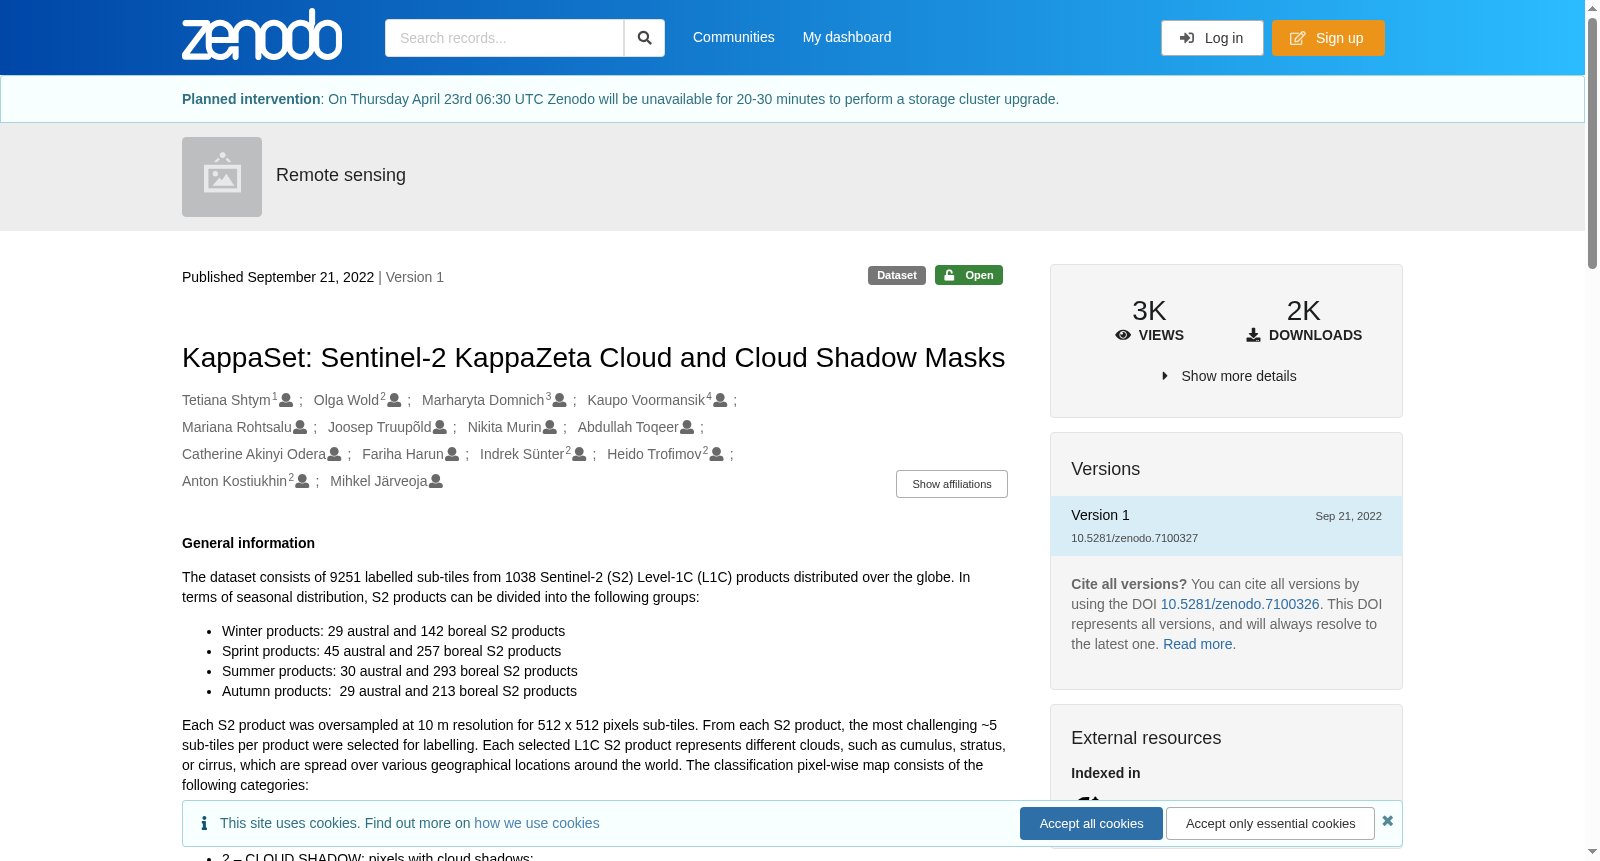Click author name Fariha Harun
This screenshot has width=1600, height=861.
click(403, 454)
